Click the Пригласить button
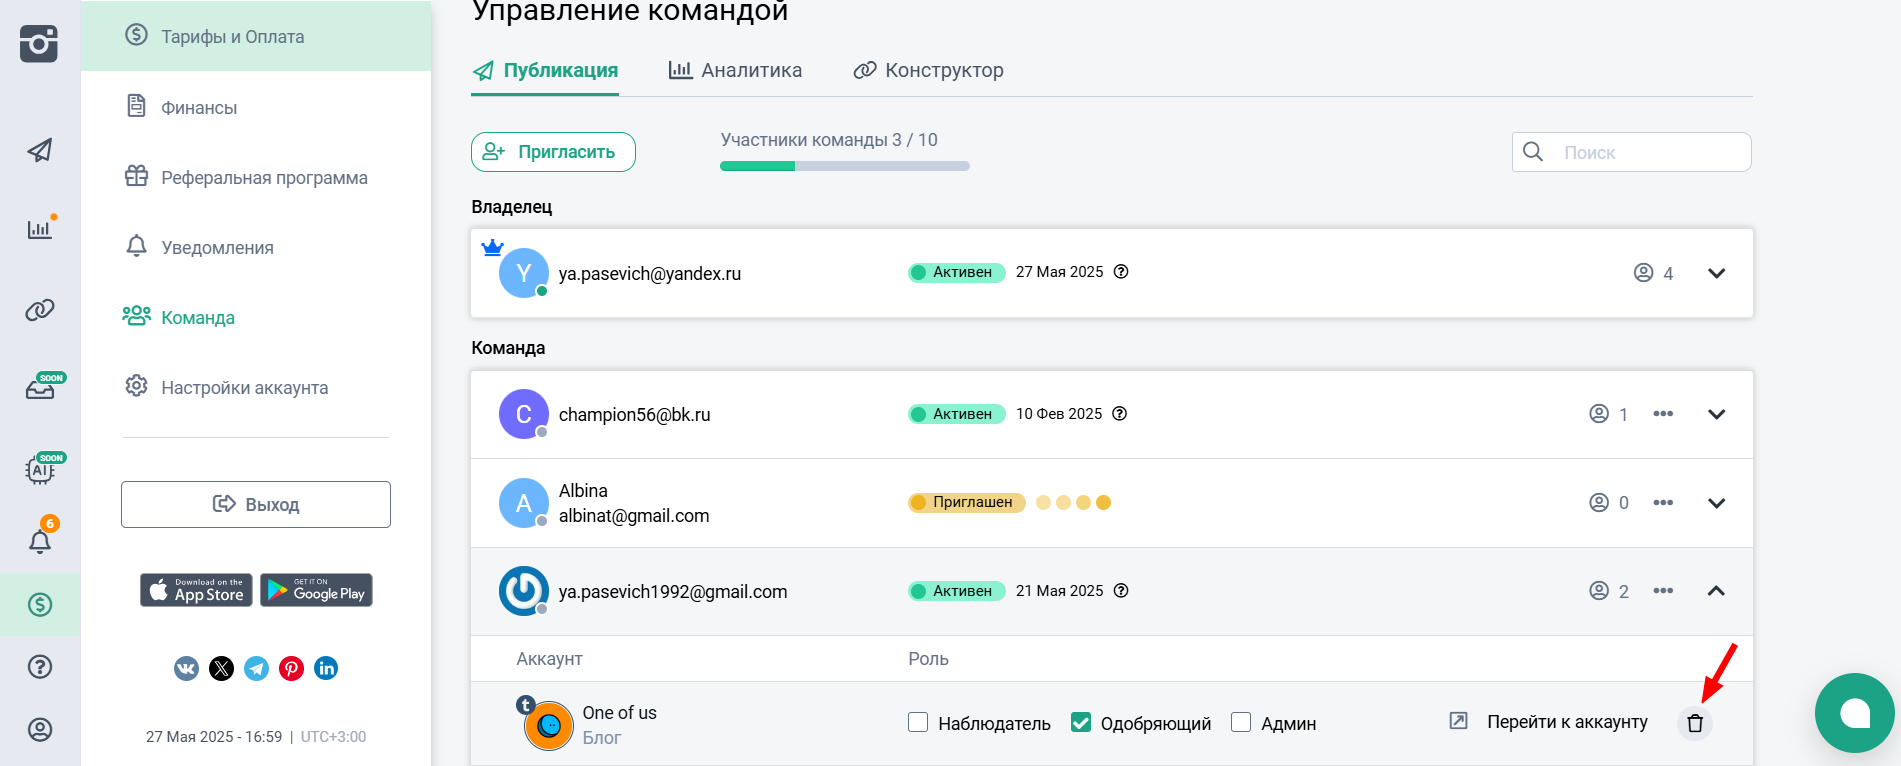1901x766 pixels. tap(553, 152)
